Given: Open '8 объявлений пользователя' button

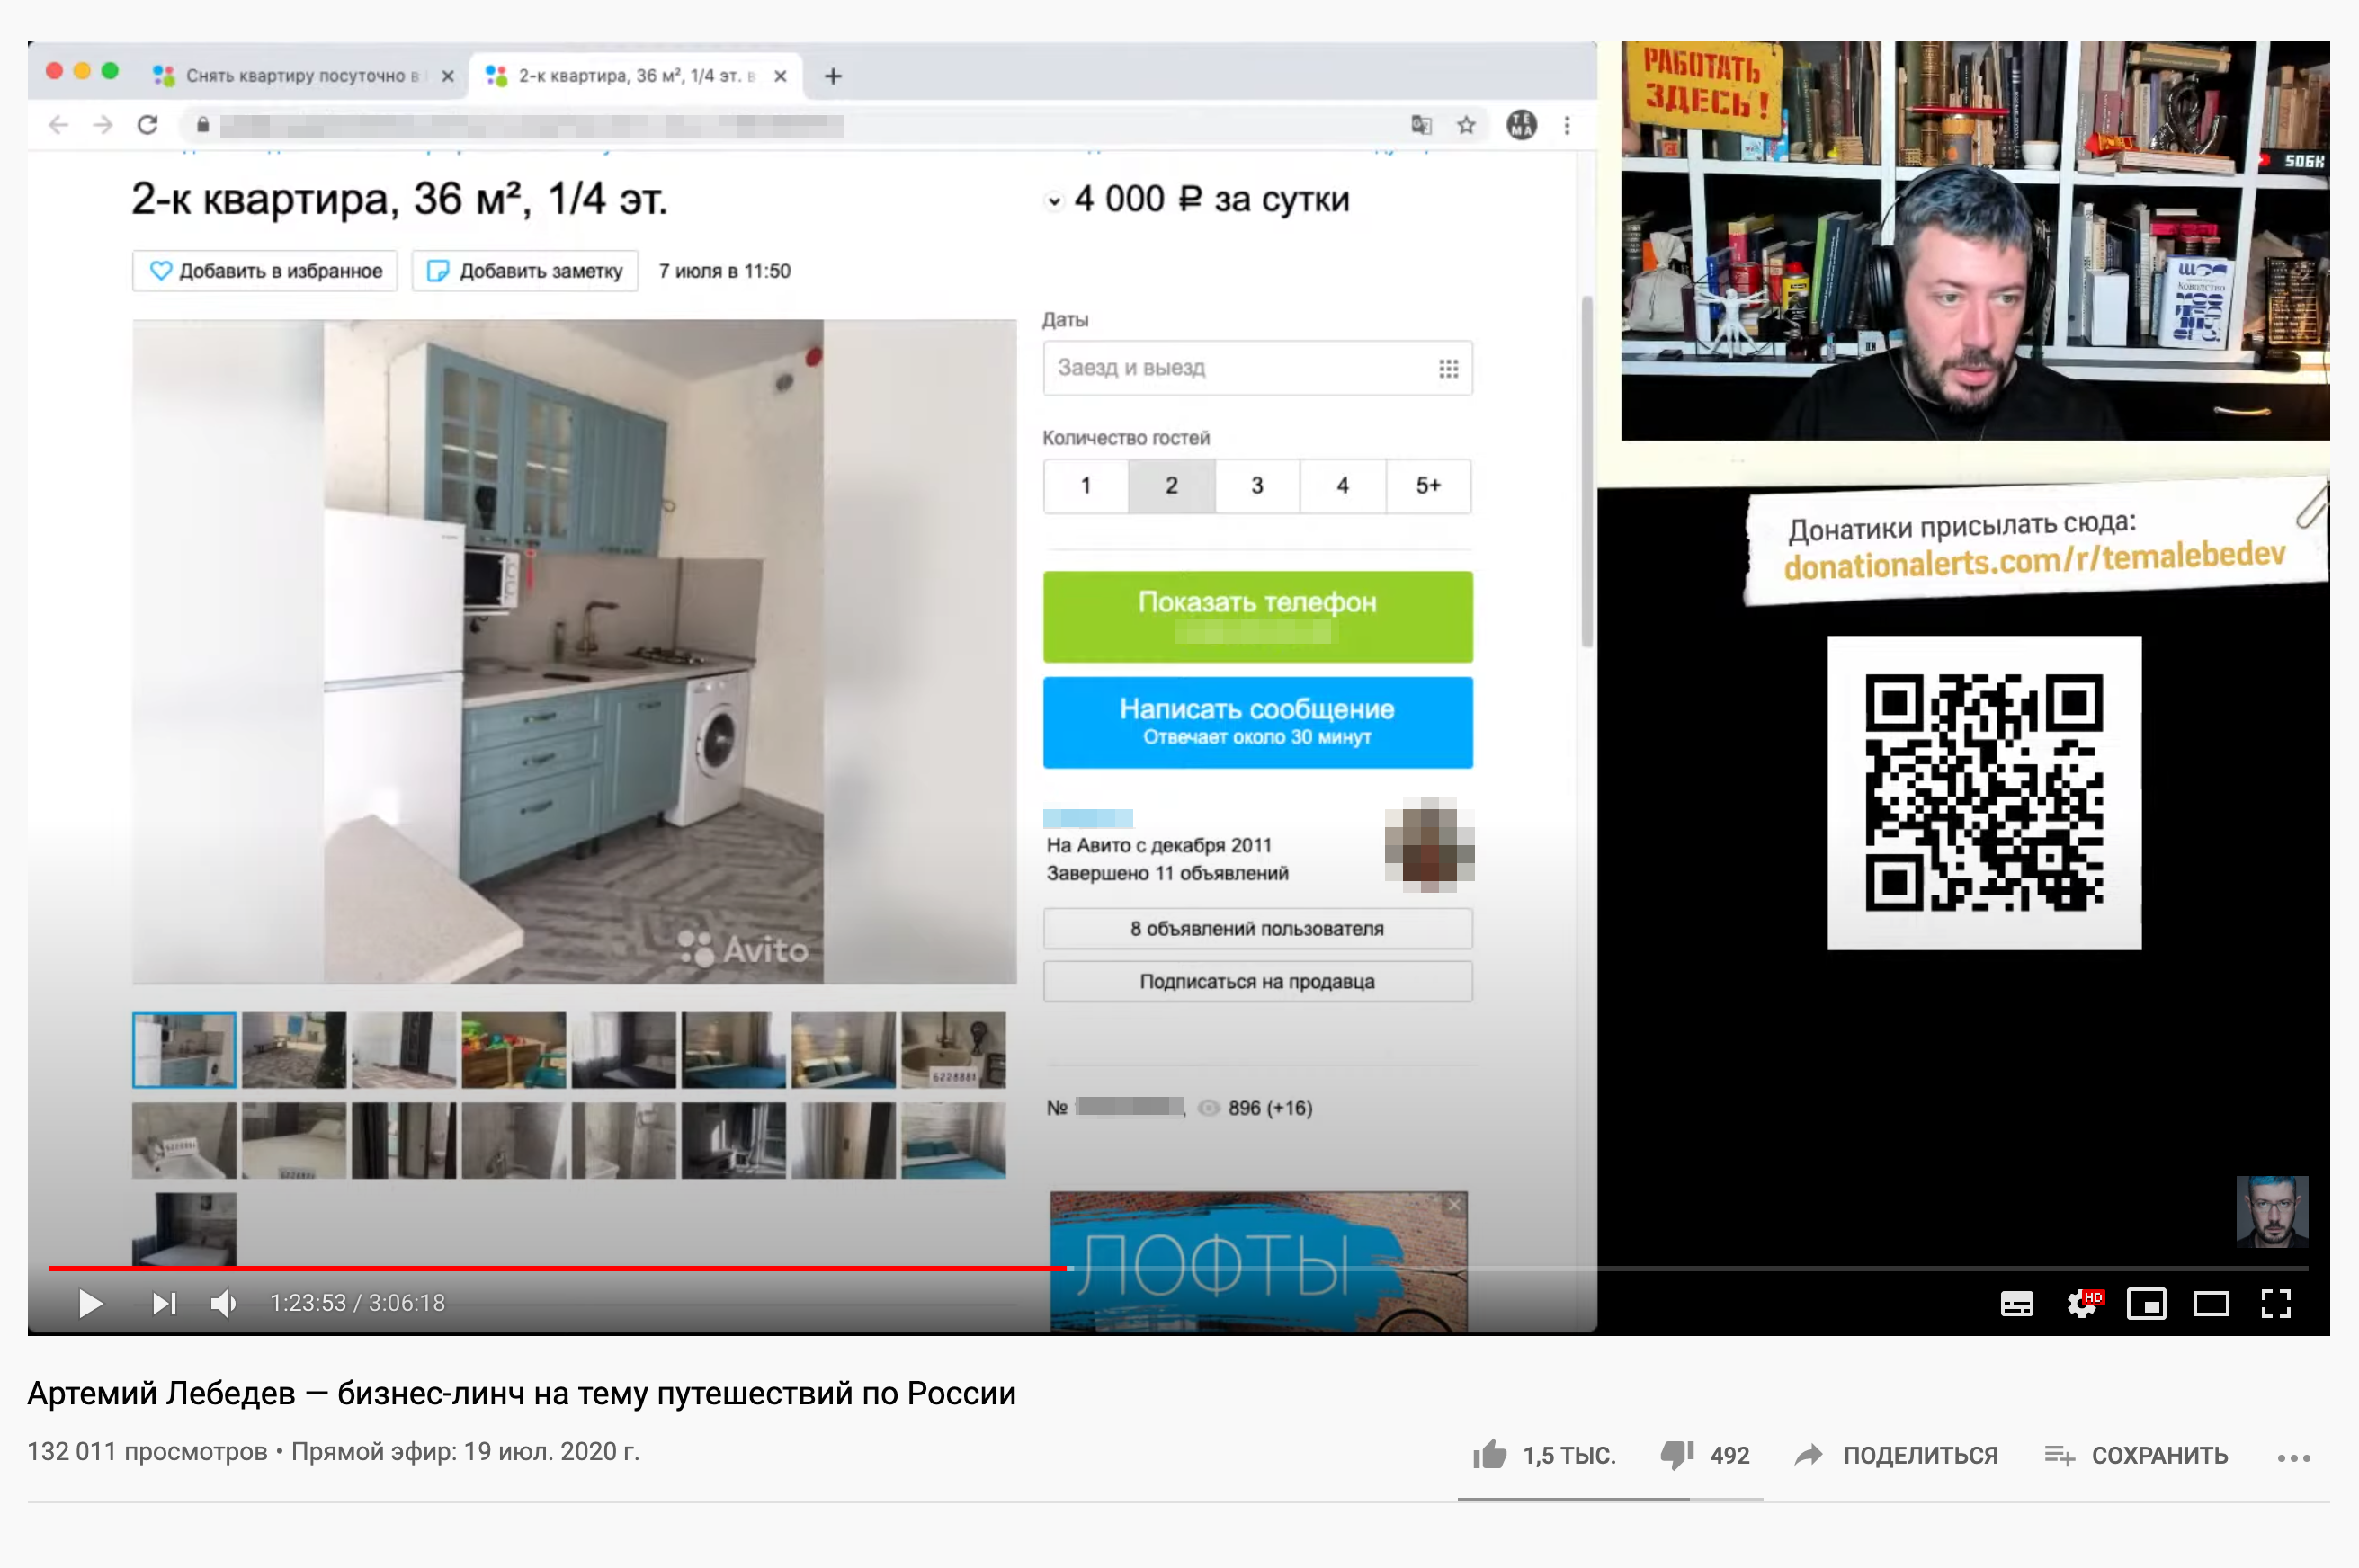Looking at the screenshot, I should pyautogui.click(x=1257, y=929).
